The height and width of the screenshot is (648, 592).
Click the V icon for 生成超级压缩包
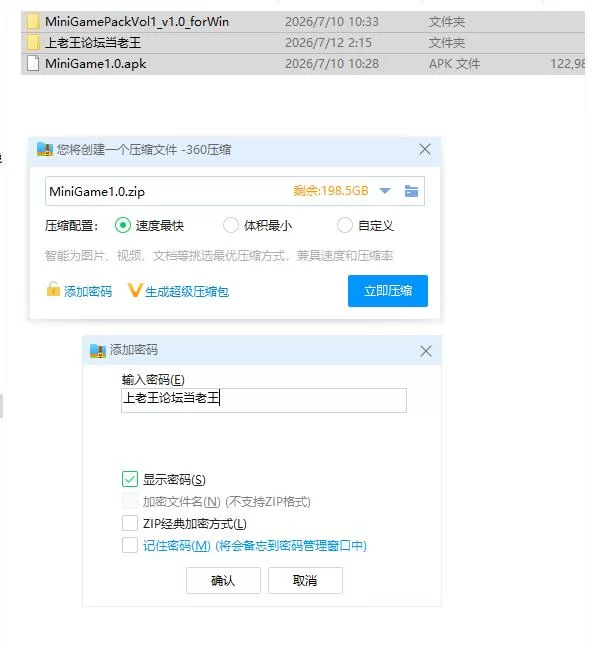coord(135,291)
